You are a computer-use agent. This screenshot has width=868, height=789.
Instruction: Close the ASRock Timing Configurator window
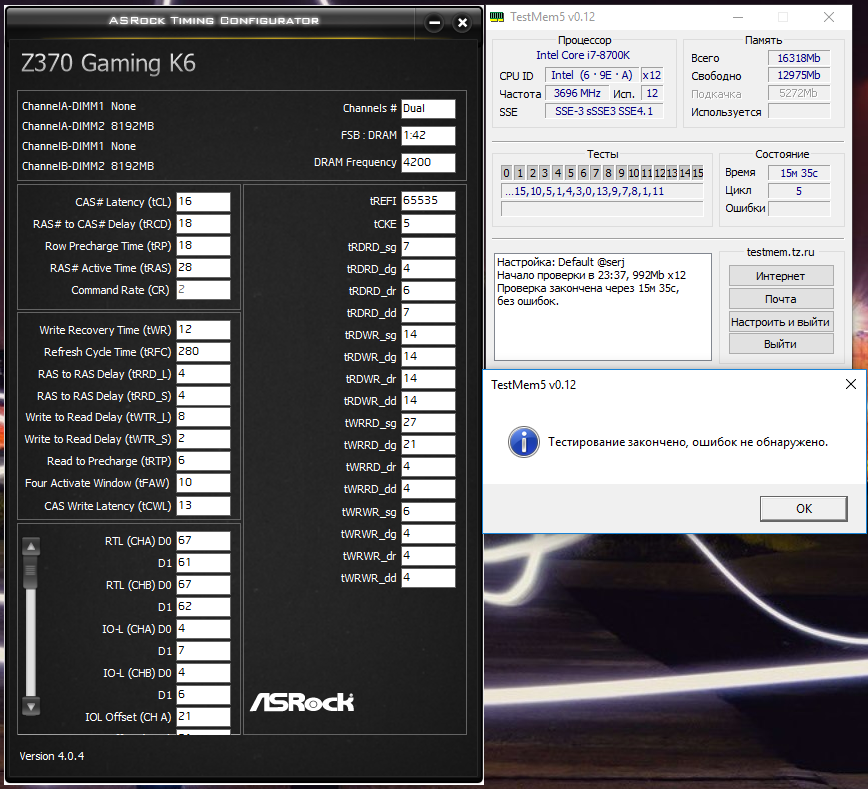pos(463,23)
